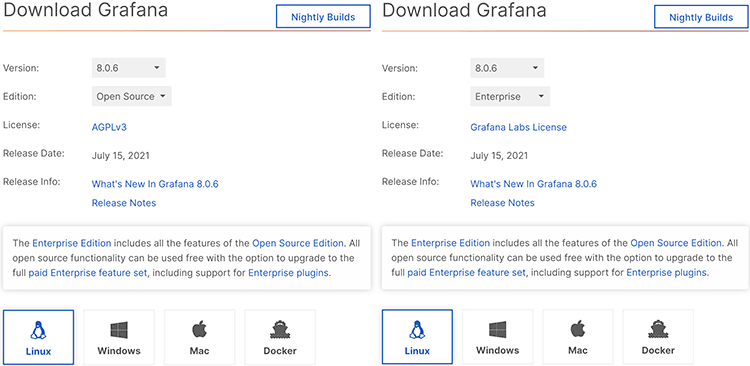Click the July 15, 2021 release date in the left panel
The image size is (750, 366).
[121, 155]
